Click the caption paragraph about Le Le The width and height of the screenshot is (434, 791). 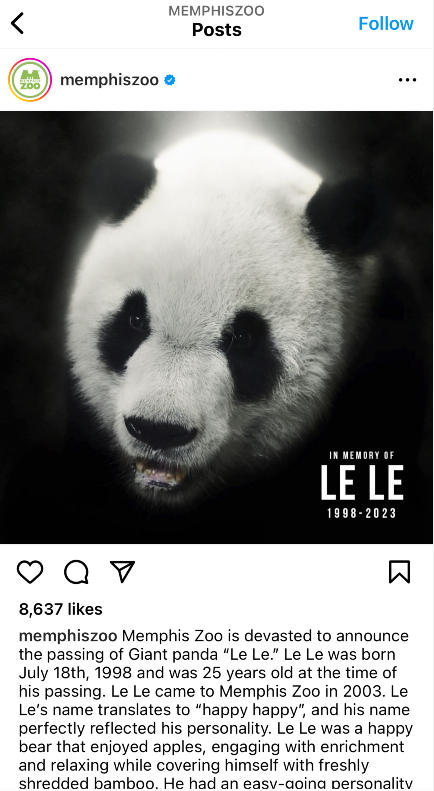coord(216,709)
